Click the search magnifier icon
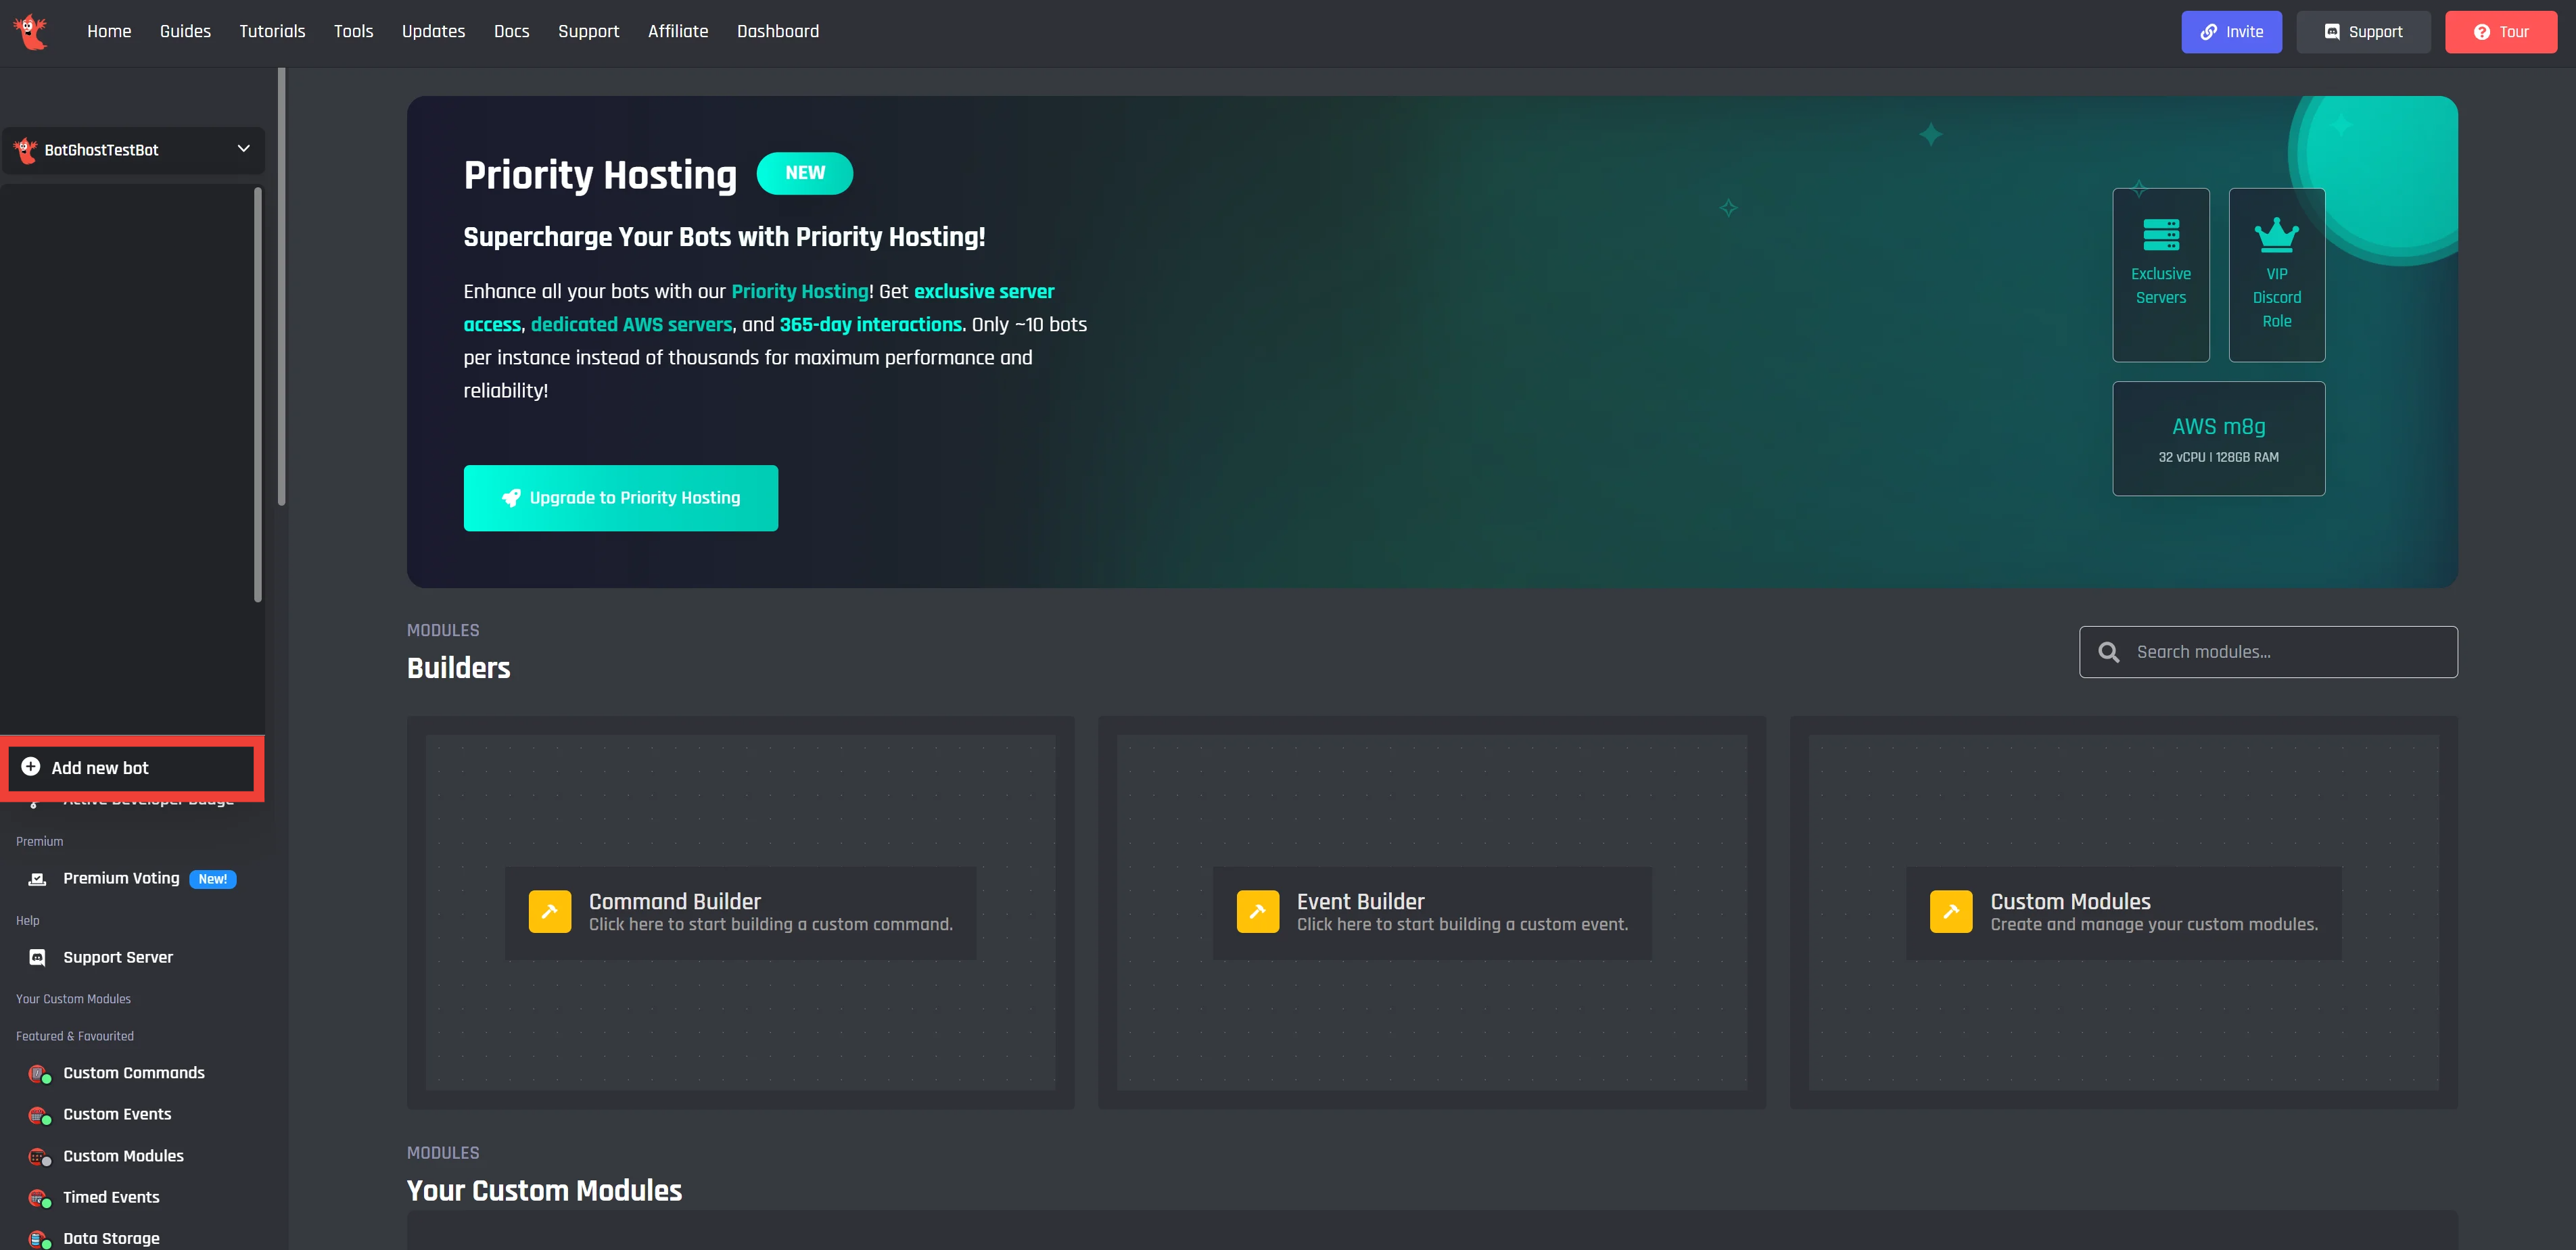 click(2108, 652)
